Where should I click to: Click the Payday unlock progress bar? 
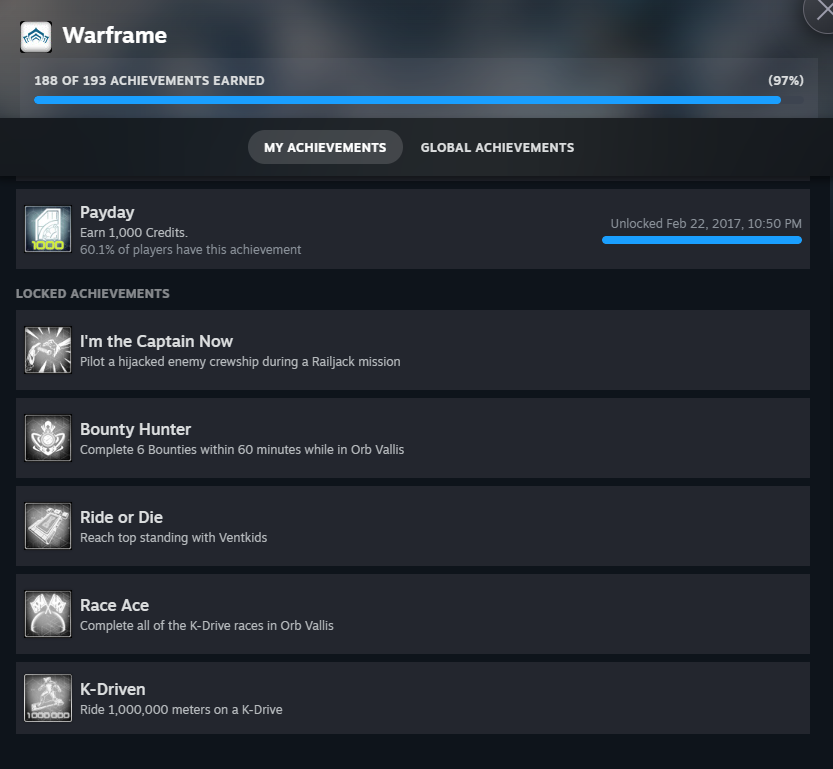coord(702,240)
